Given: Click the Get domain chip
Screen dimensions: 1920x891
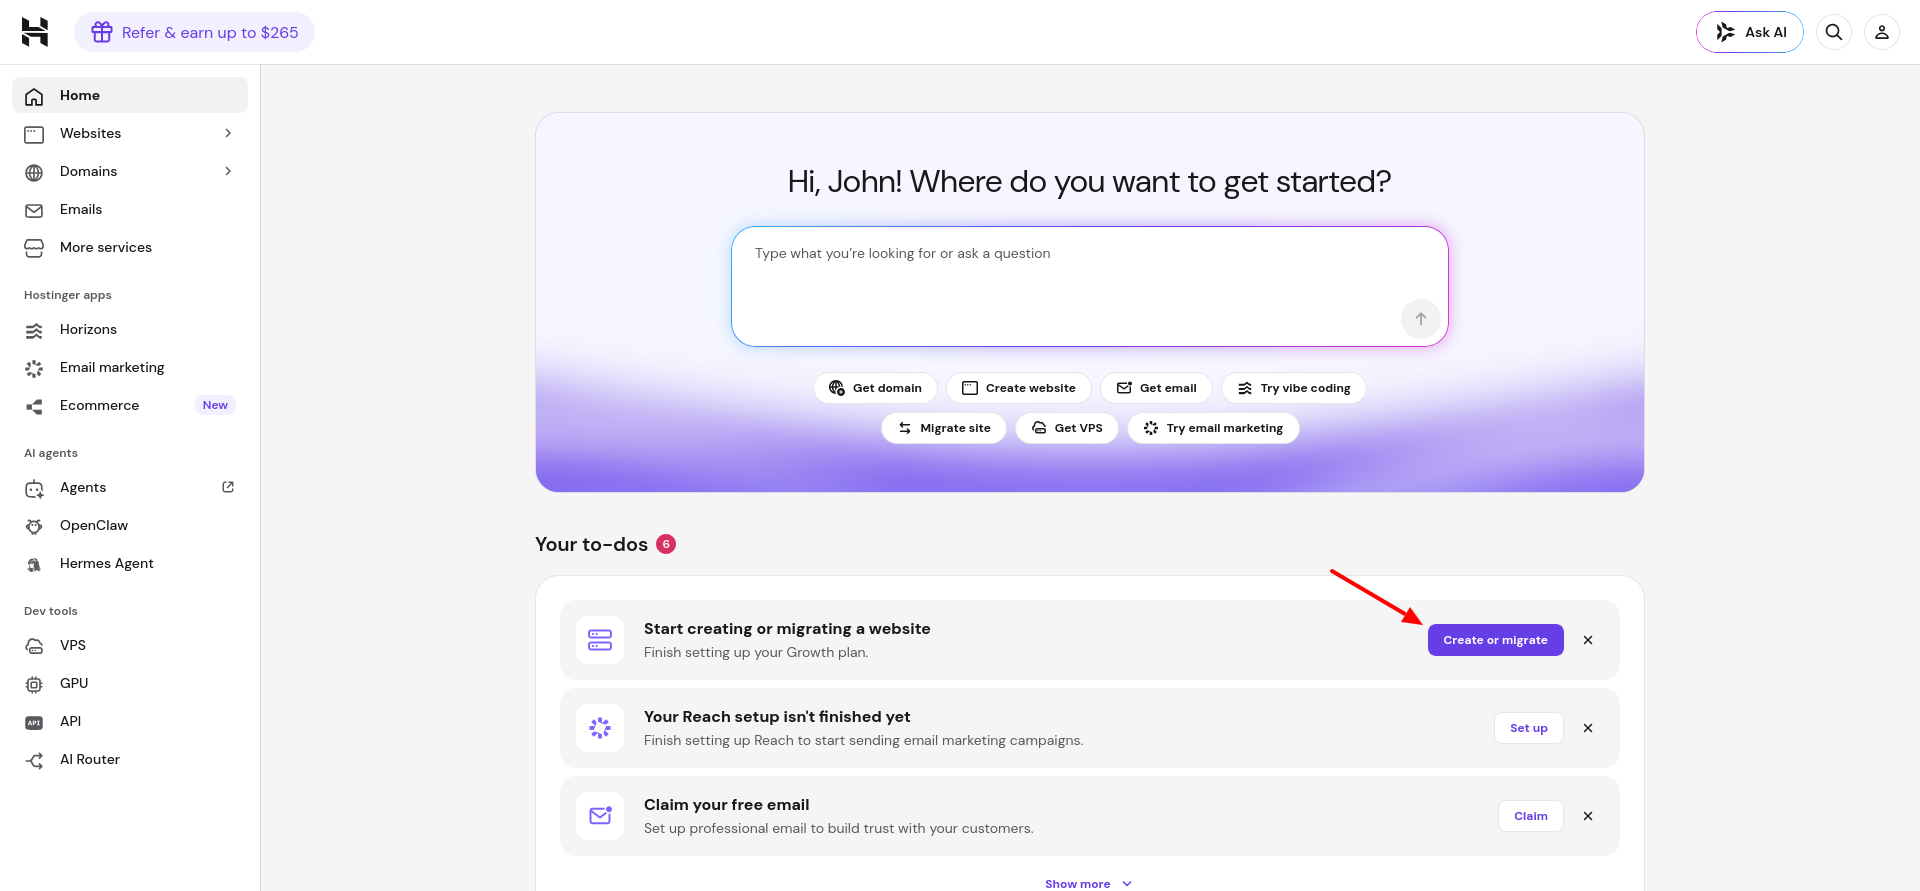Looking at the screenshot, I should click(x=875, y=388).
